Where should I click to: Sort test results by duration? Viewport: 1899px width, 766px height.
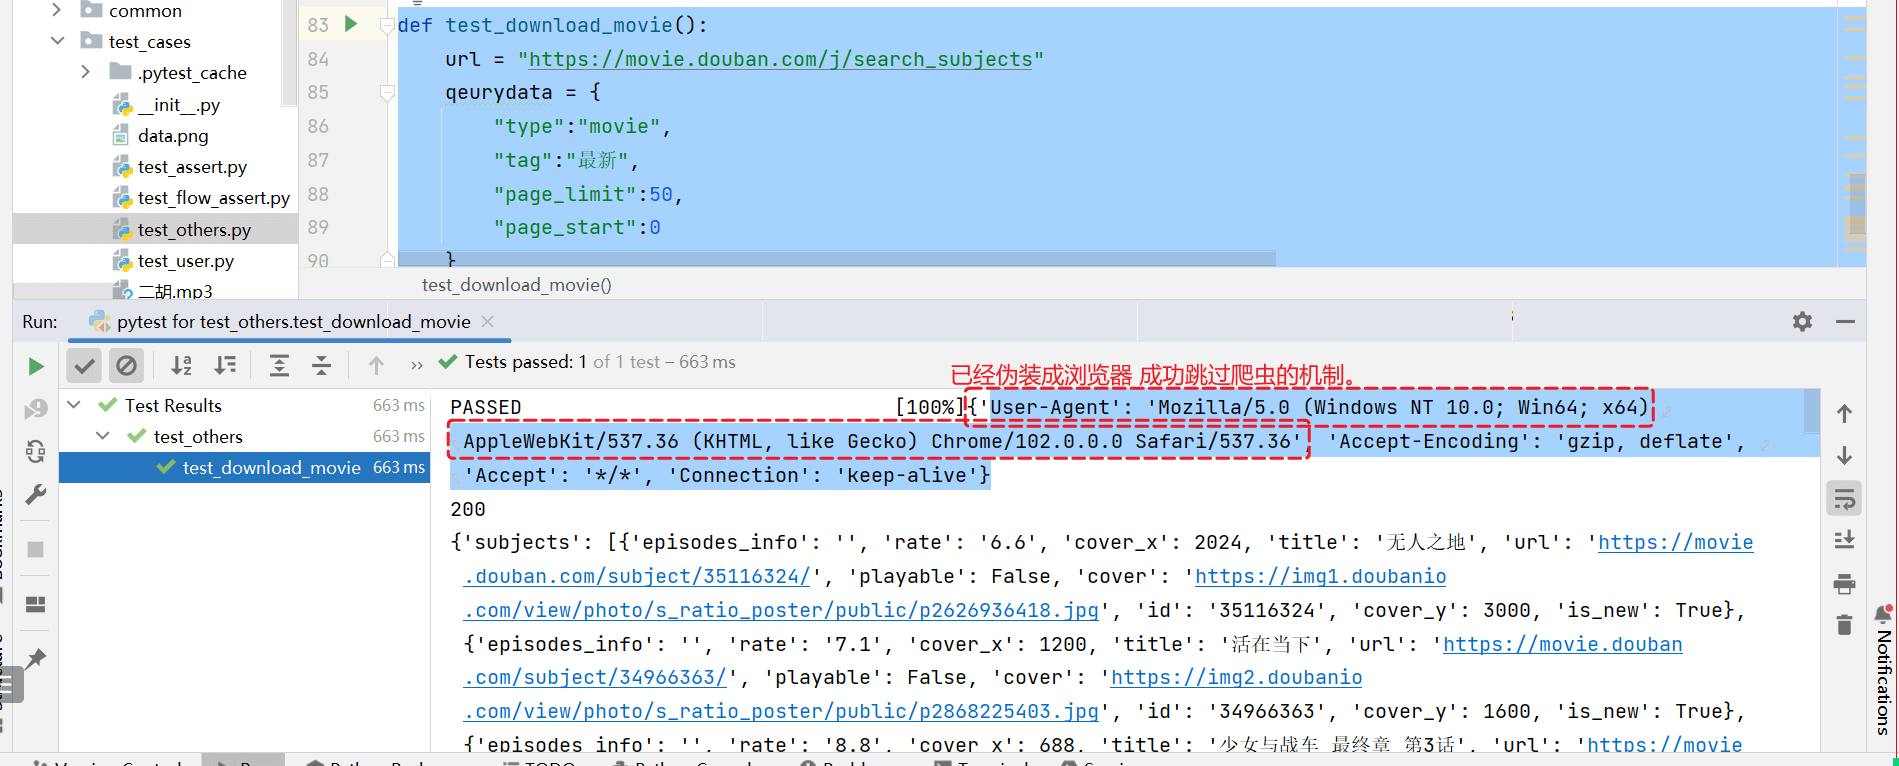click(x=226, y=366)
